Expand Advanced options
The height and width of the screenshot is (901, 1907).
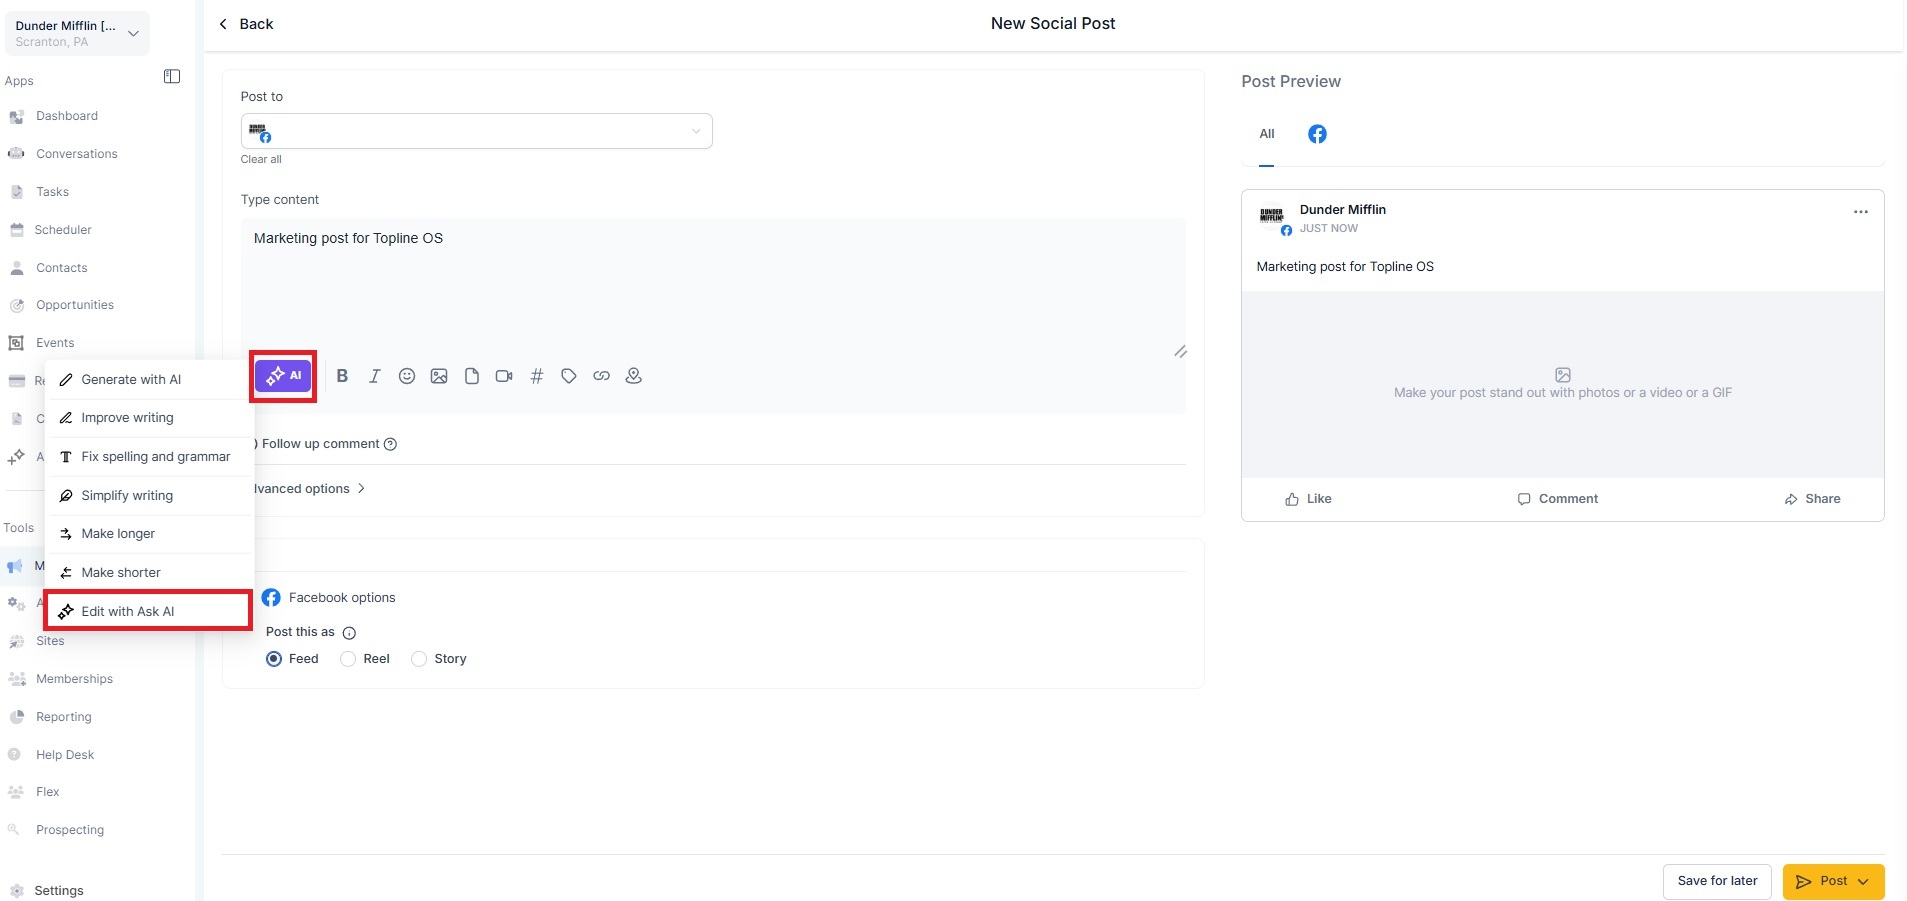(309, 489)
